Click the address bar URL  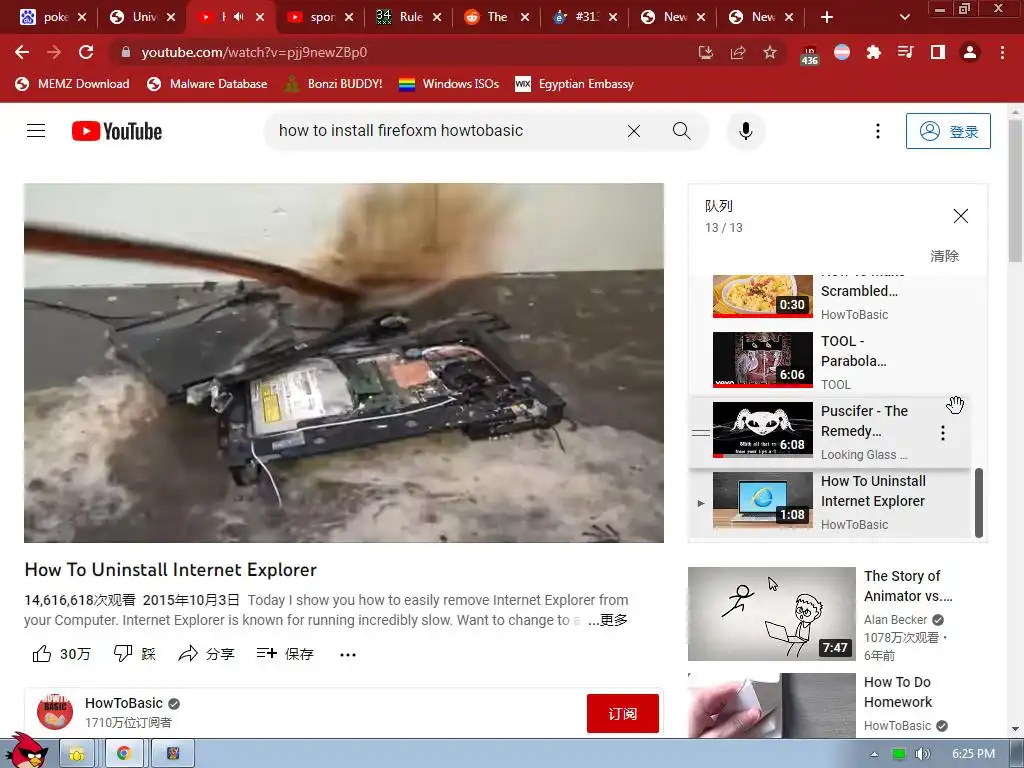pyautogui.click(x=254, y=52)
